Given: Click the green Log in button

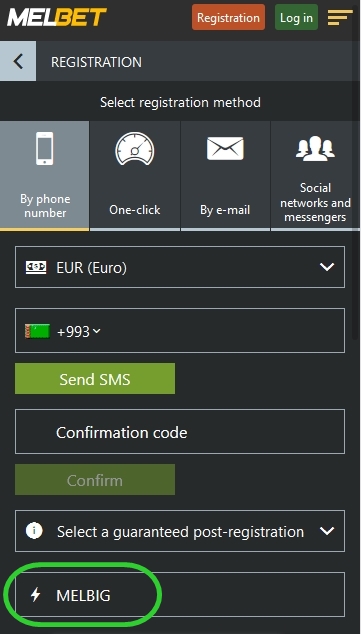Looking at the screenshot, I should point(296,17).
